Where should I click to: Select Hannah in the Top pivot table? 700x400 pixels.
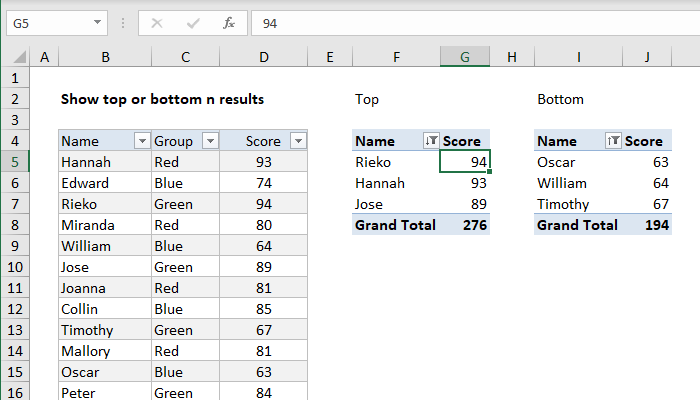pos(396,183)
